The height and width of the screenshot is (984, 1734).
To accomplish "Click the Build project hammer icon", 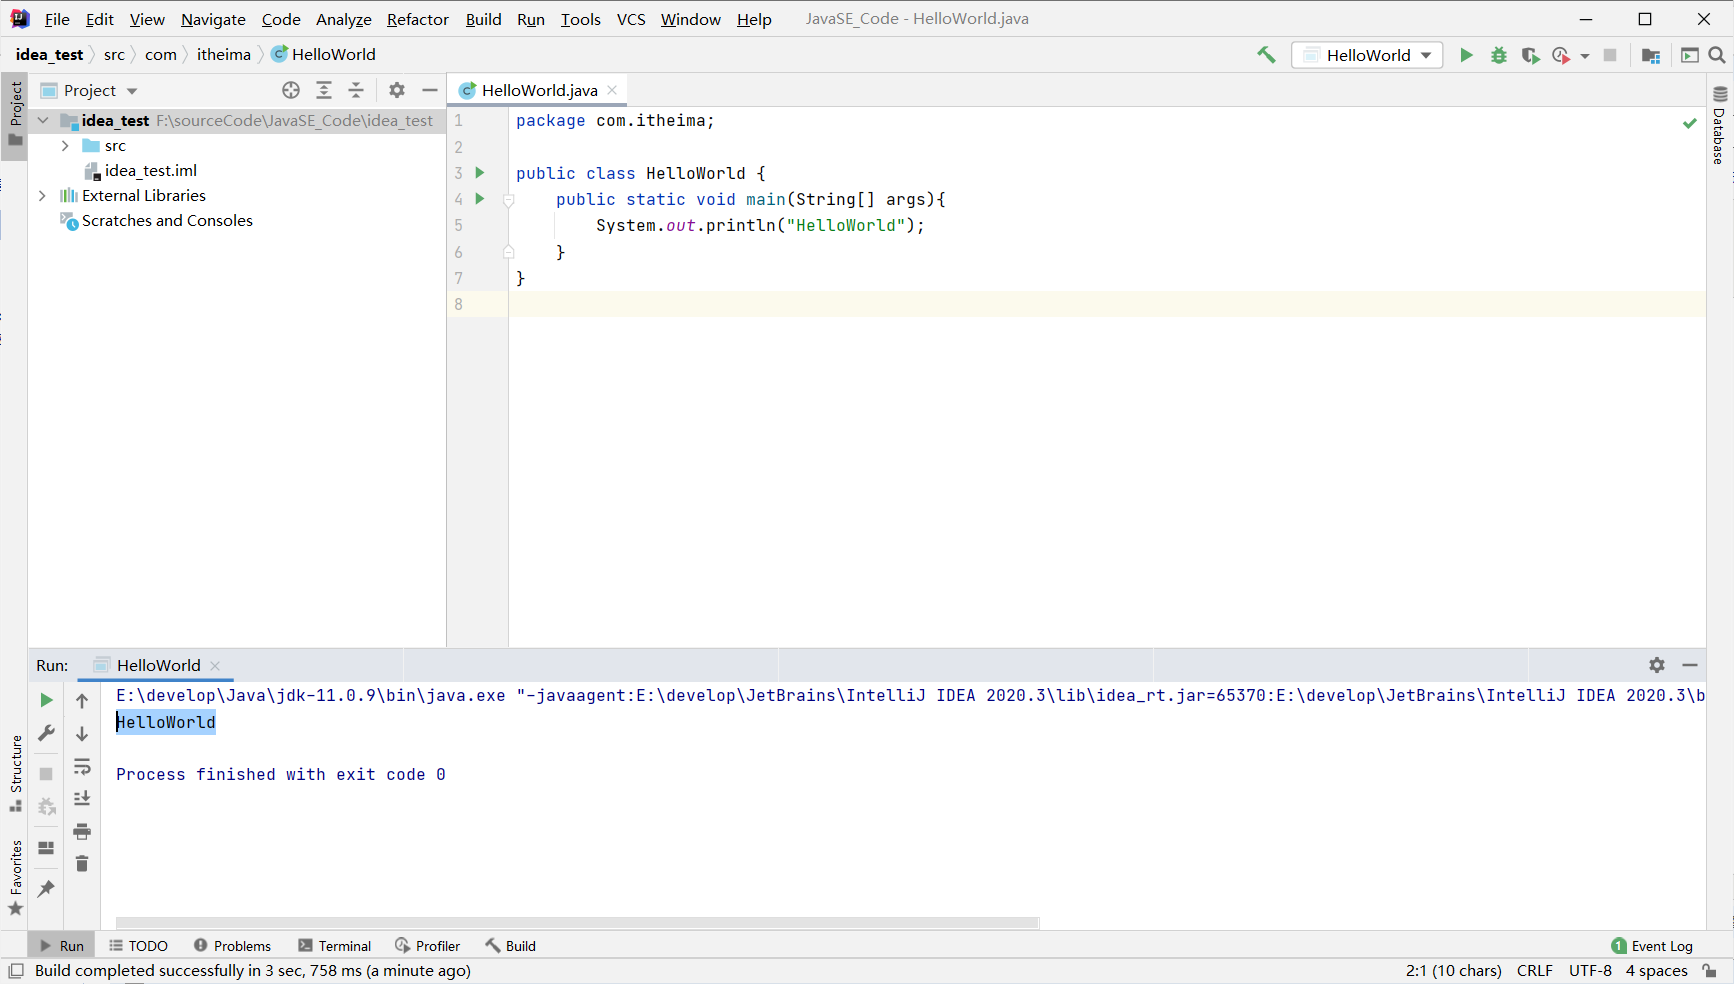I will click(1266, 55).
